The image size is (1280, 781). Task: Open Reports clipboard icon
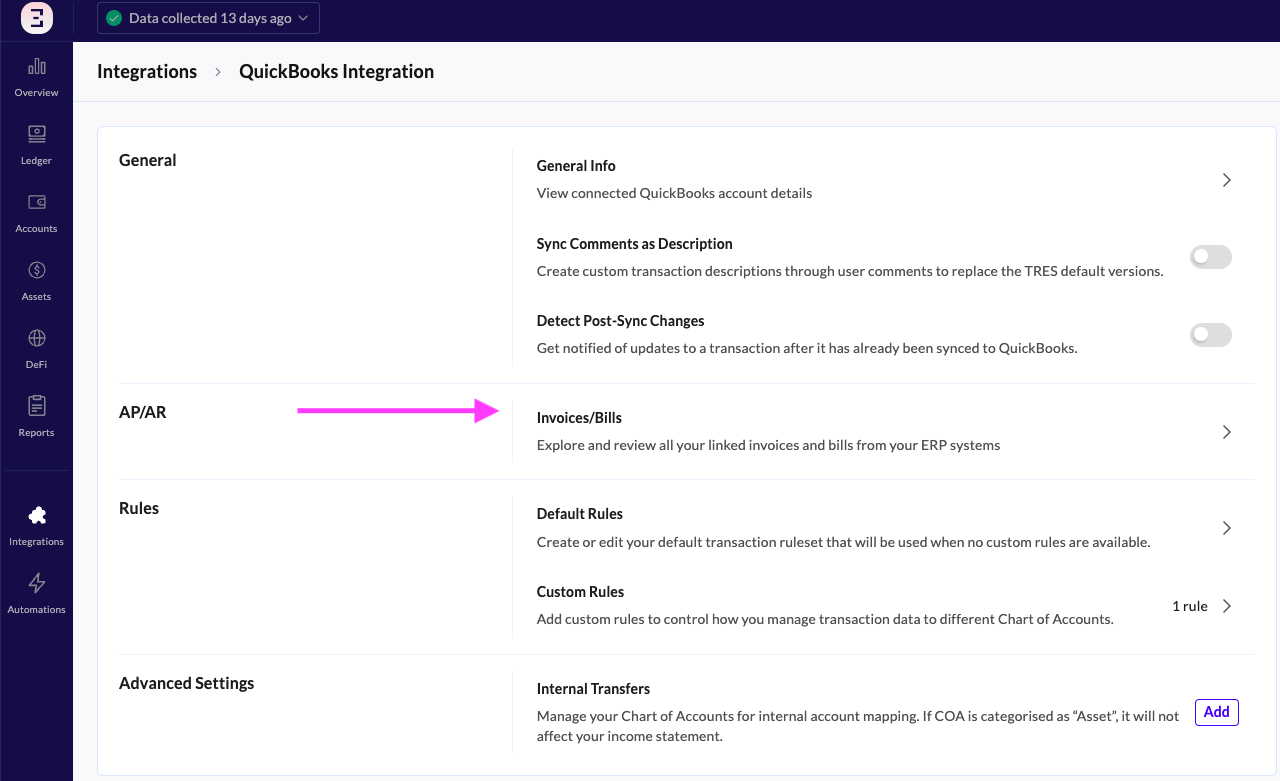pyautogui.click(x=37, y=406)
